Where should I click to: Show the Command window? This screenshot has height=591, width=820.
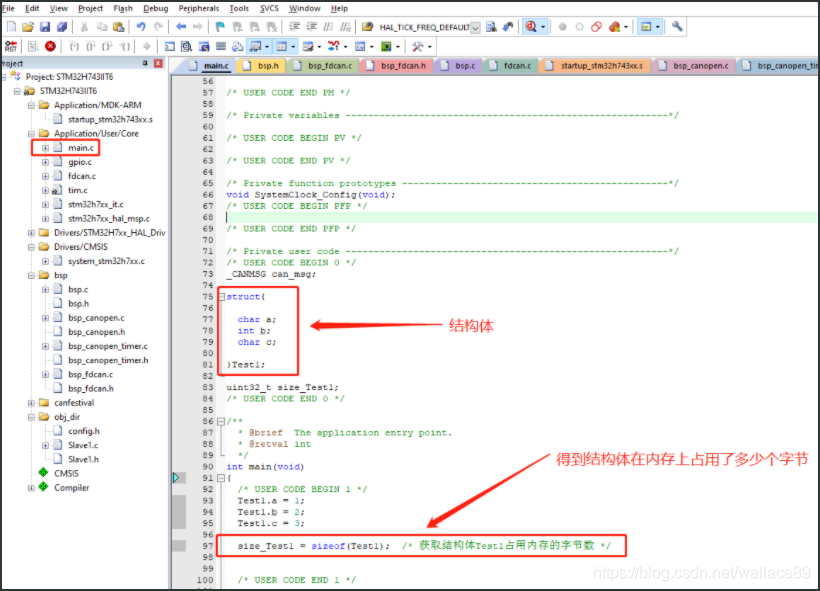click(169, 47)
